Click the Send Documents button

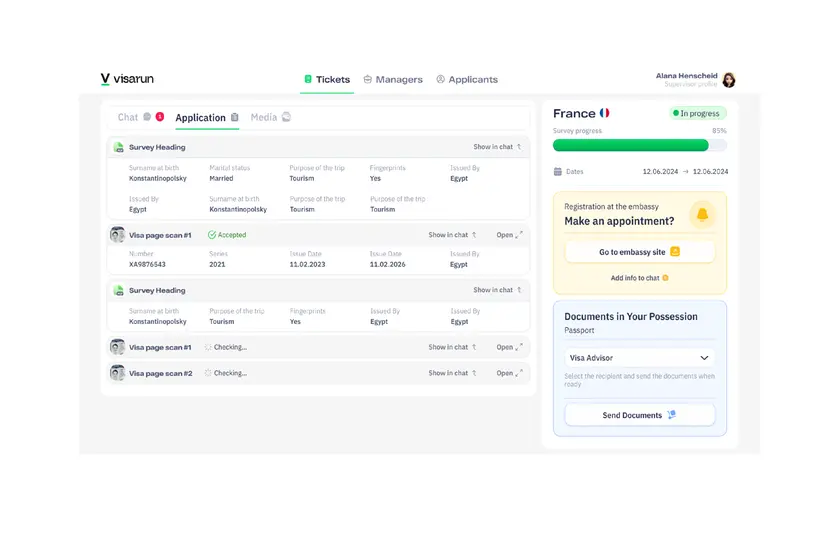coord(640,415)
